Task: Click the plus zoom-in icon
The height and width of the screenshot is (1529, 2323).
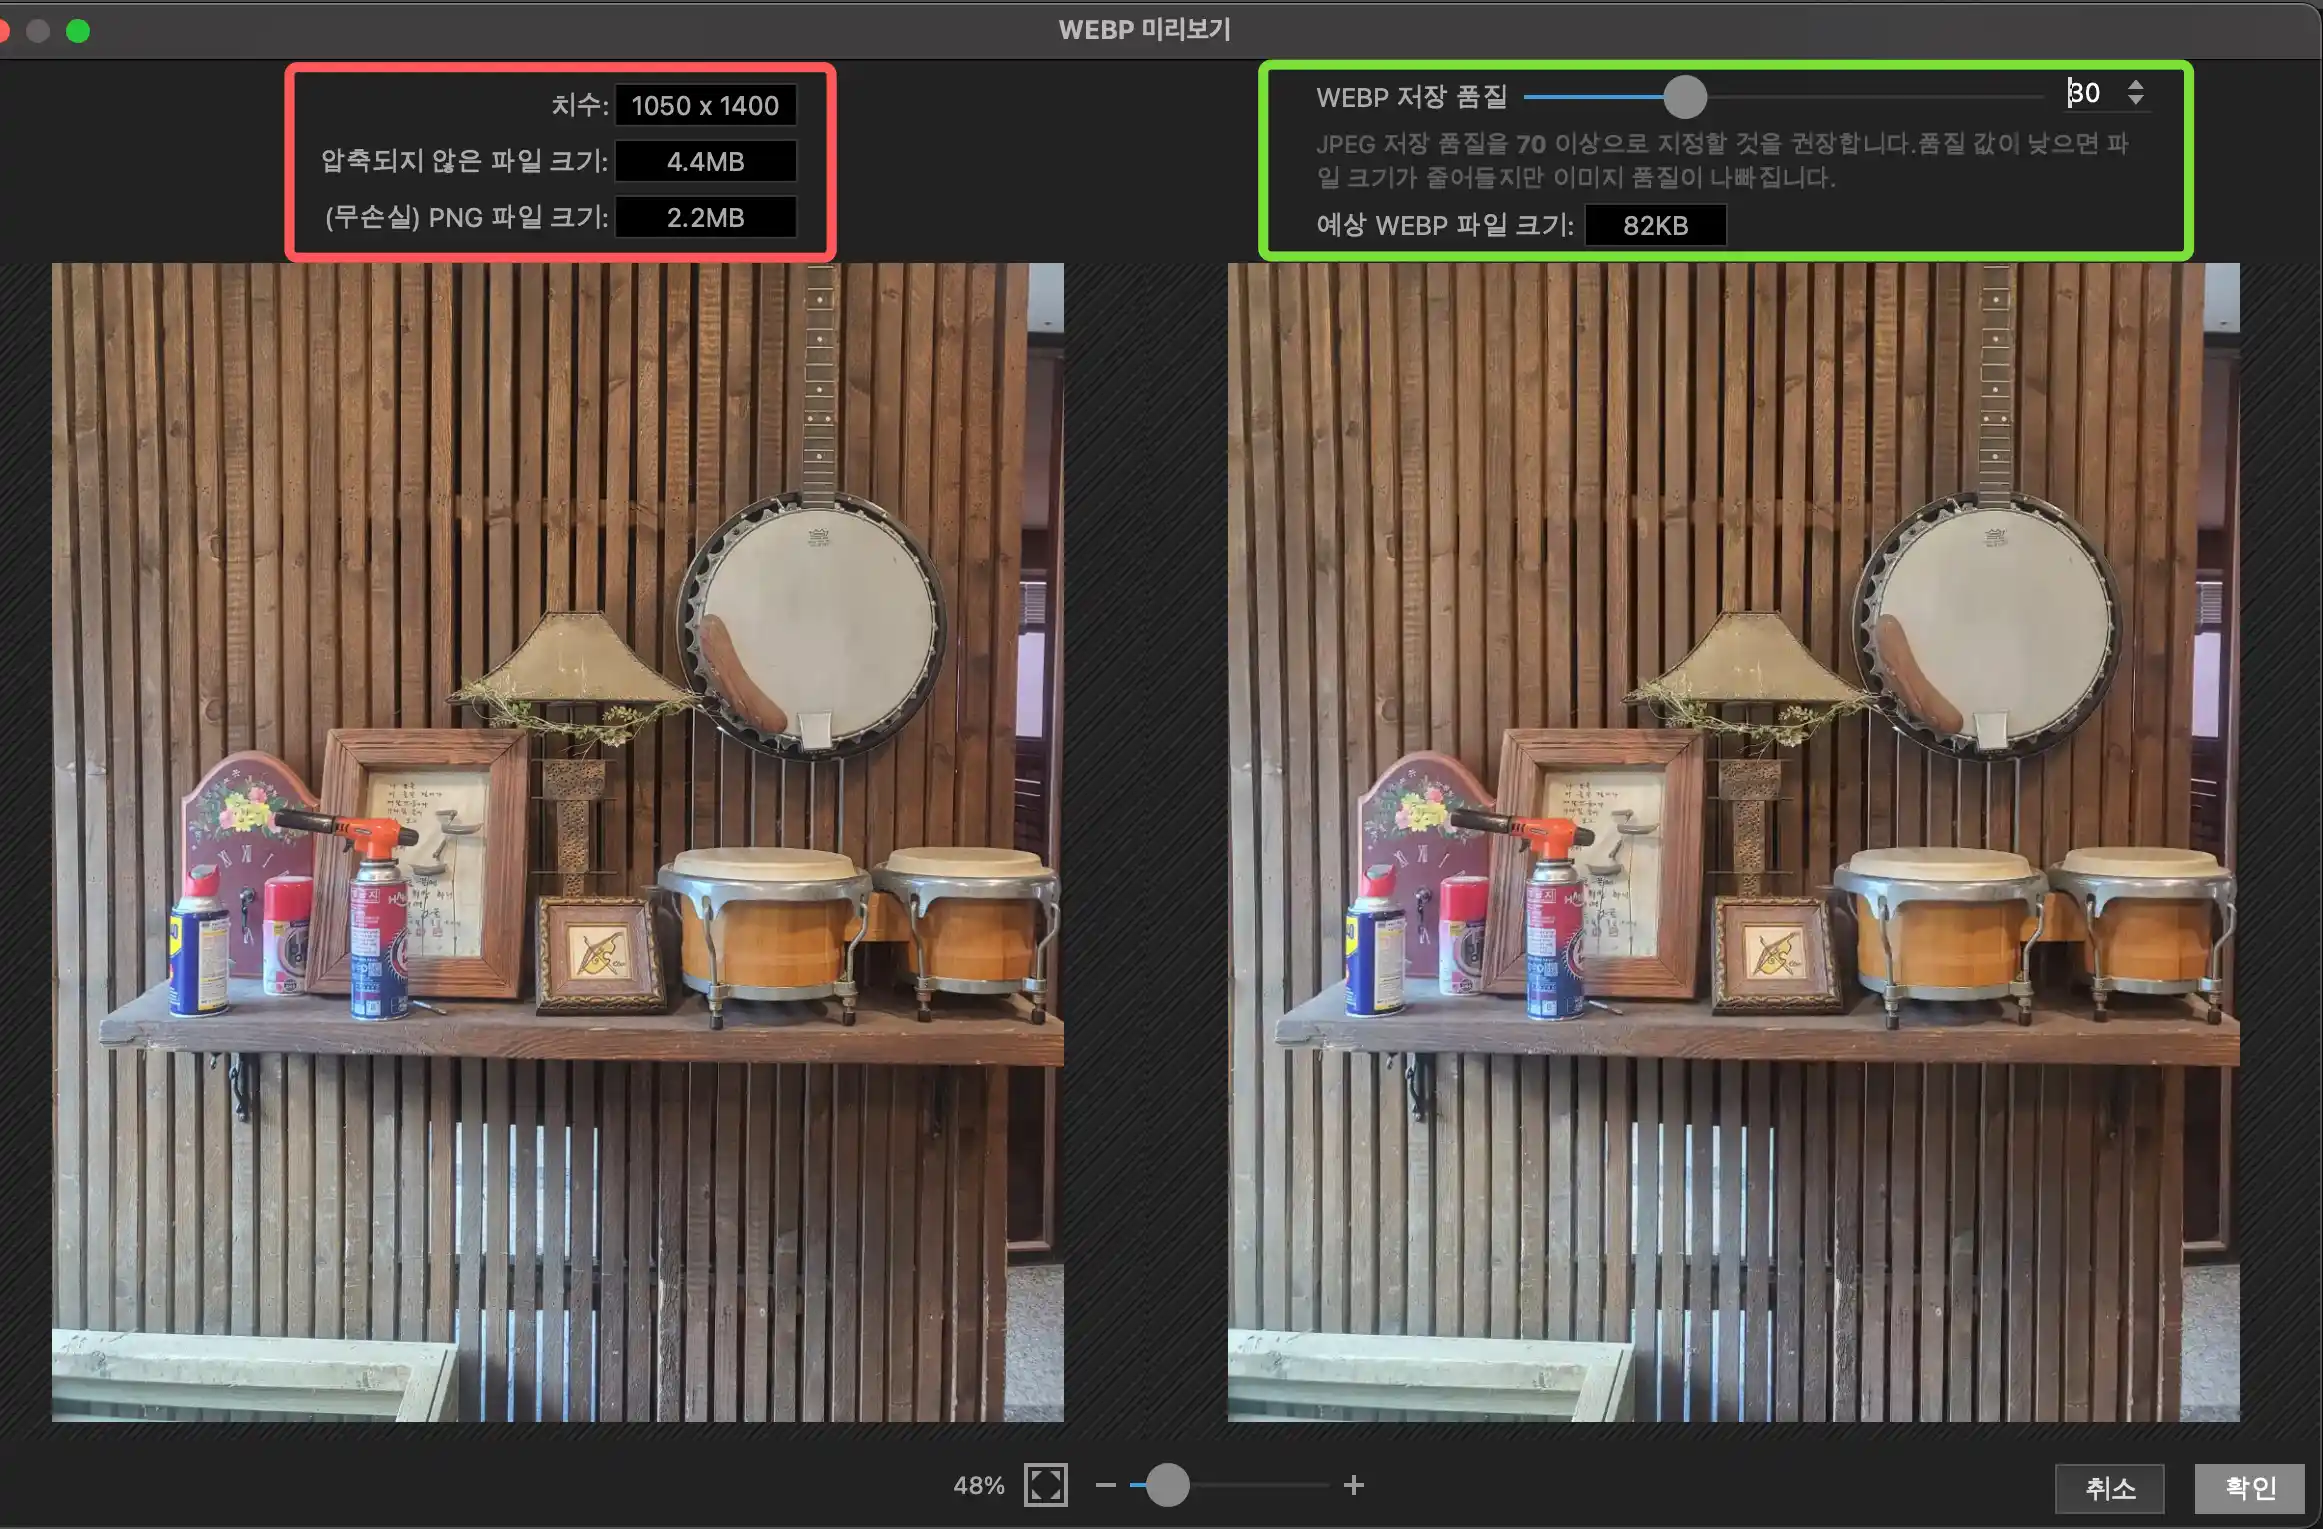Action: coord(1353,1485)
